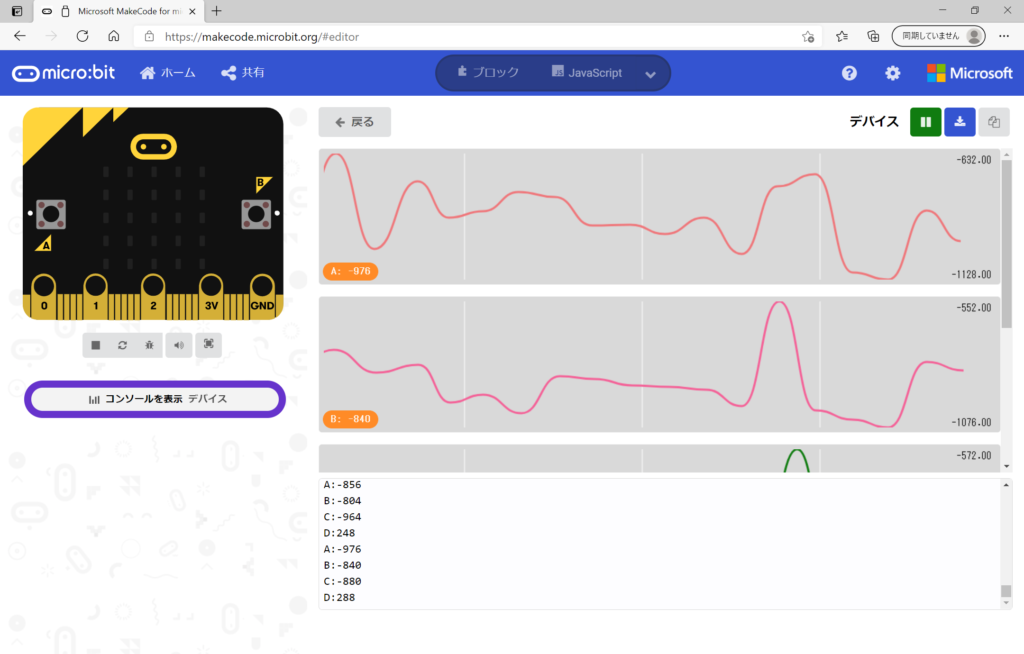Image resolution: width=1024 pixels, height=654 pixels.
Task: Stop the micro:bit simulator
Action: point(96,345)
